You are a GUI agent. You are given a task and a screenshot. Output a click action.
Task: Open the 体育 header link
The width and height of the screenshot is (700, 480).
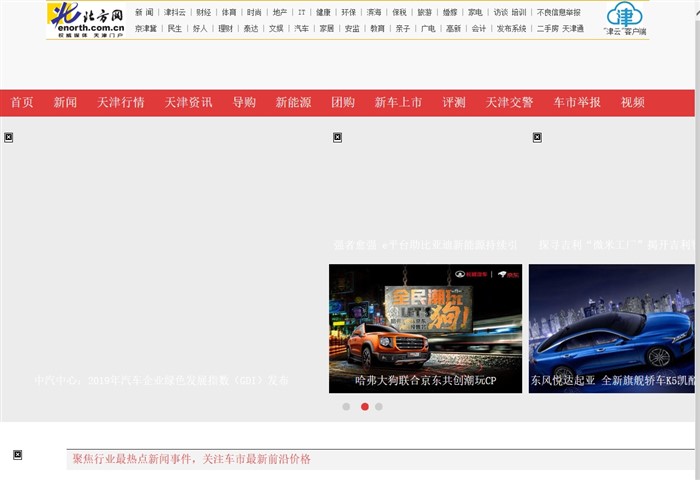coord(229,13)
